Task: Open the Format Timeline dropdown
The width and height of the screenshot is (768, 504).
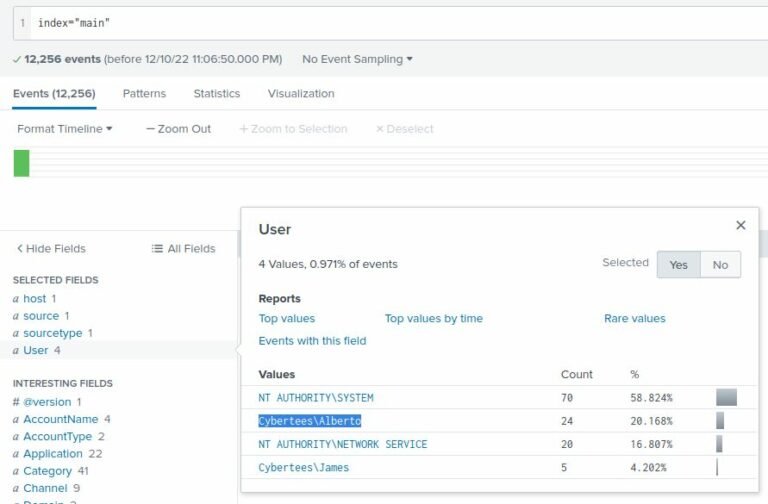Action: 65,129
